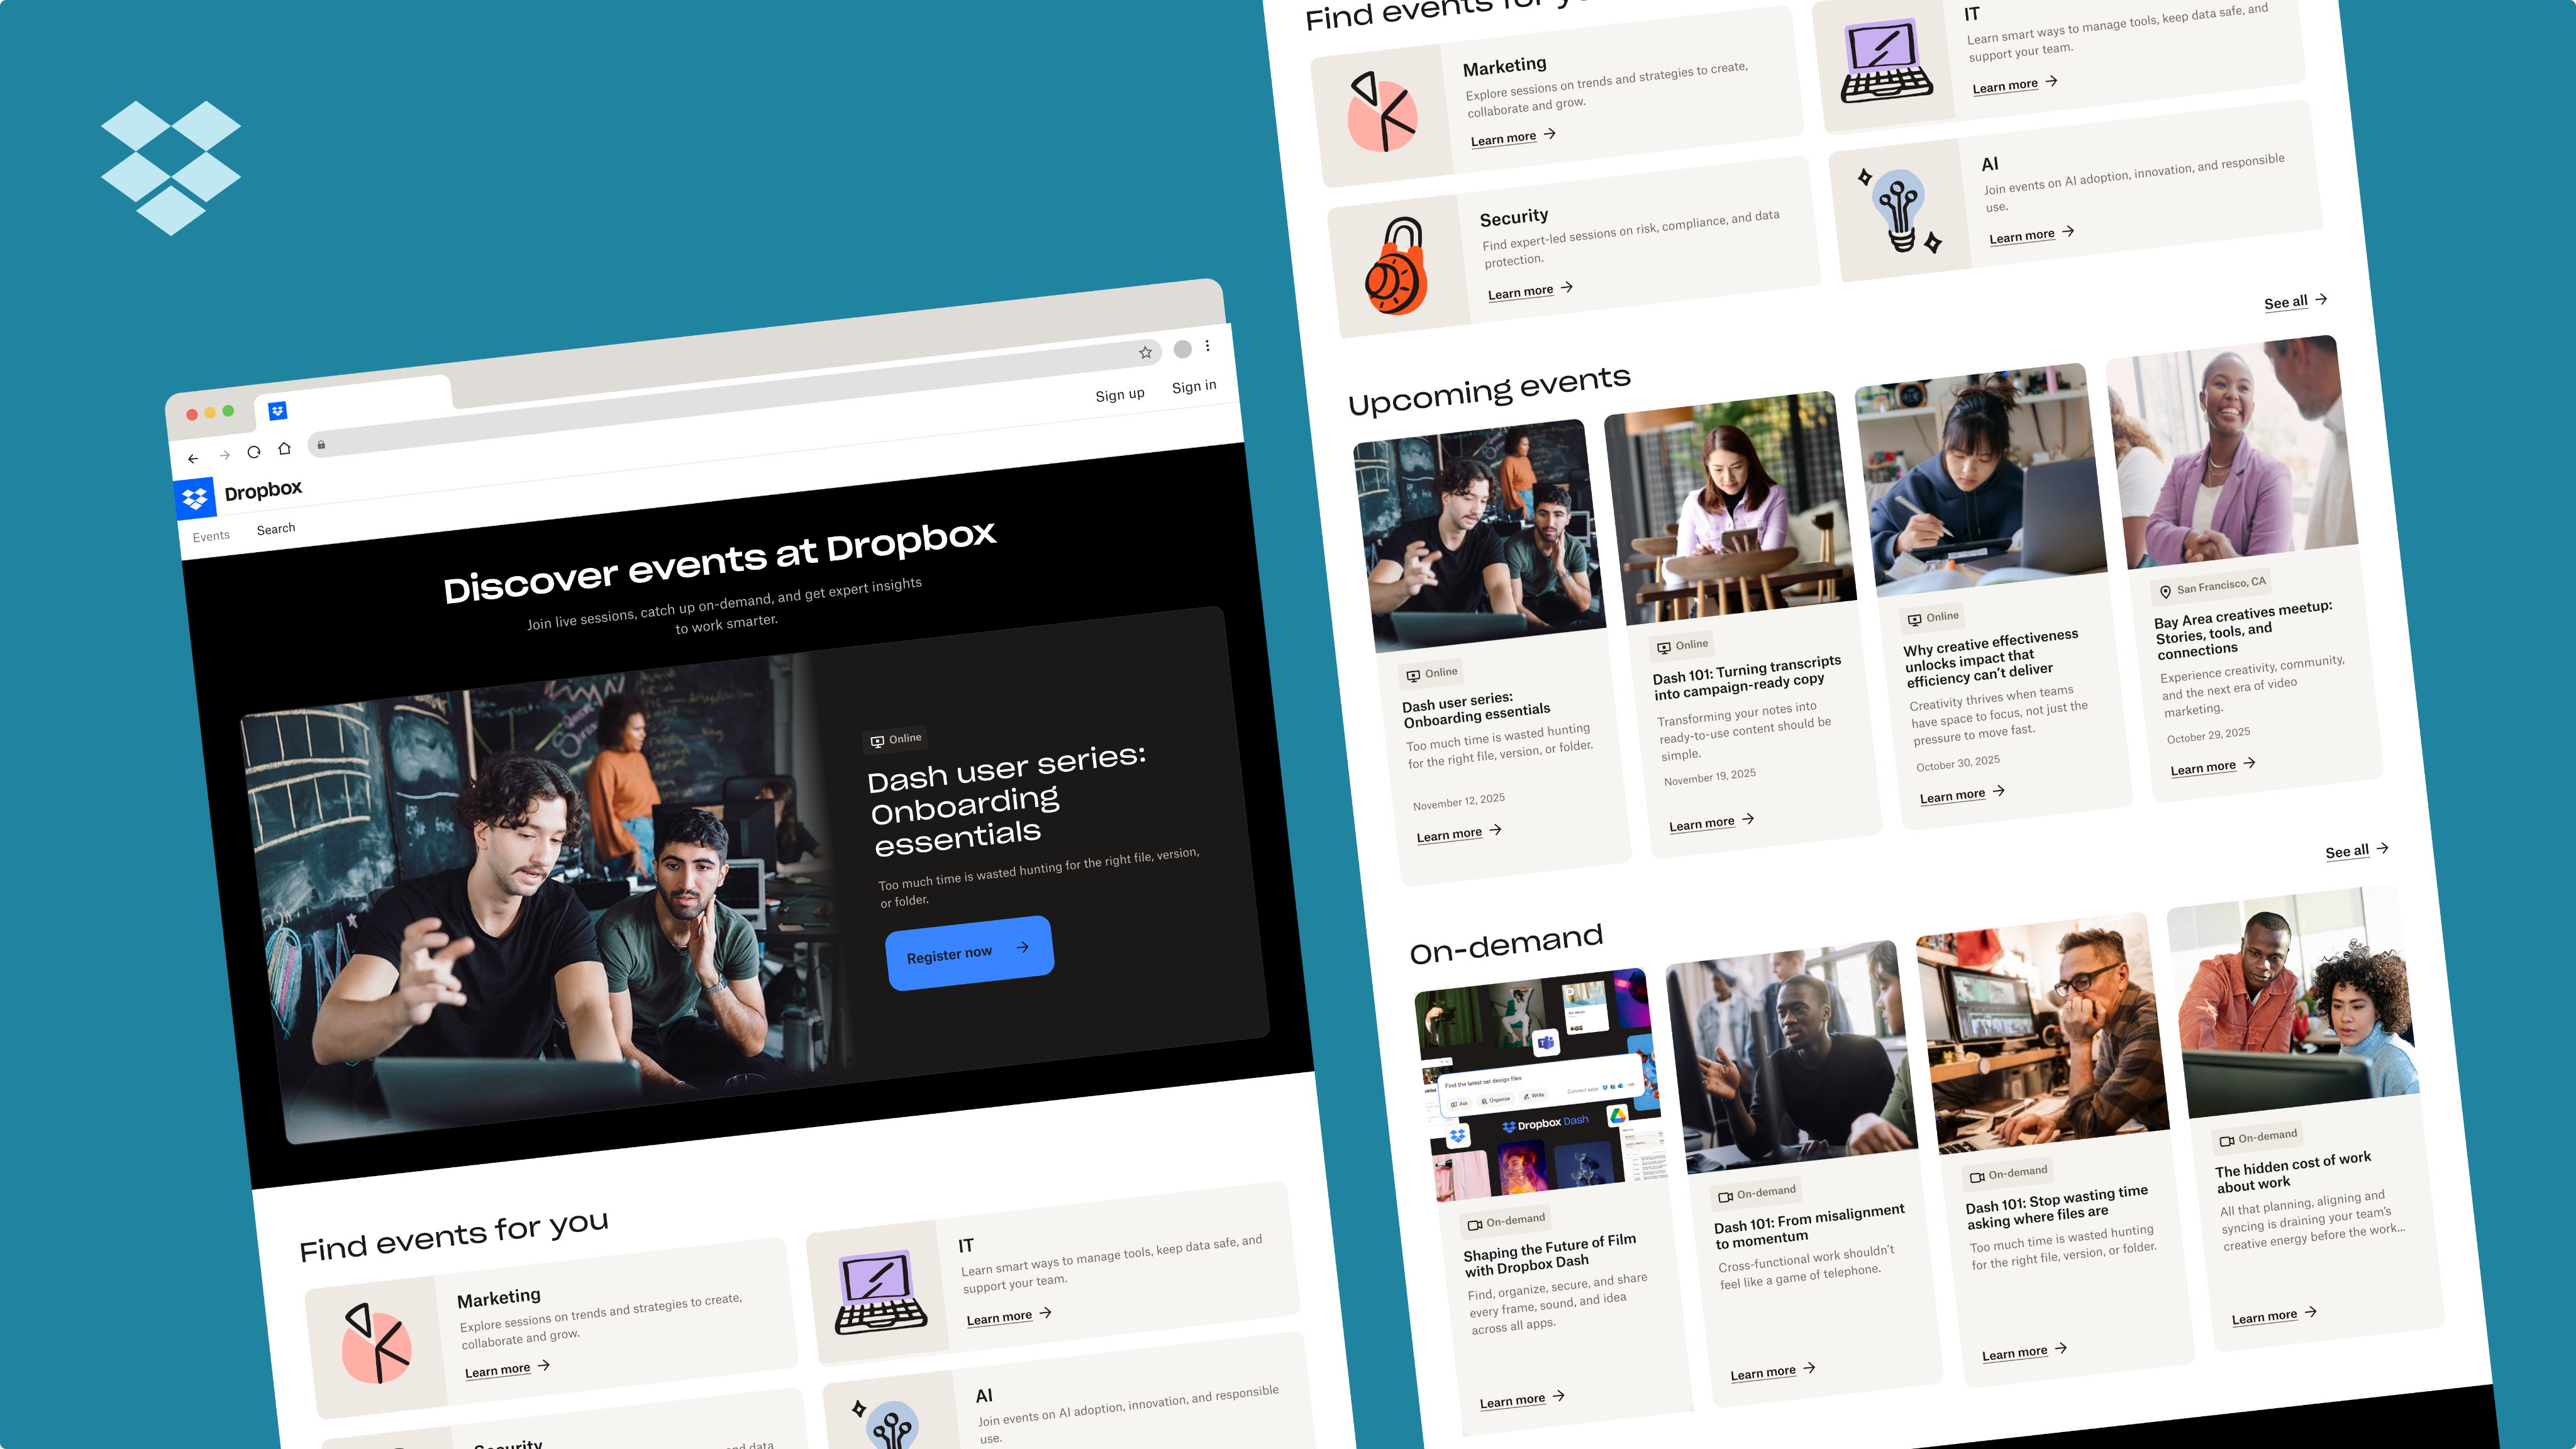This screenshot has height=1449, width=2576.
Task: Click the browser reload icon
Action: tap(254, 452)
